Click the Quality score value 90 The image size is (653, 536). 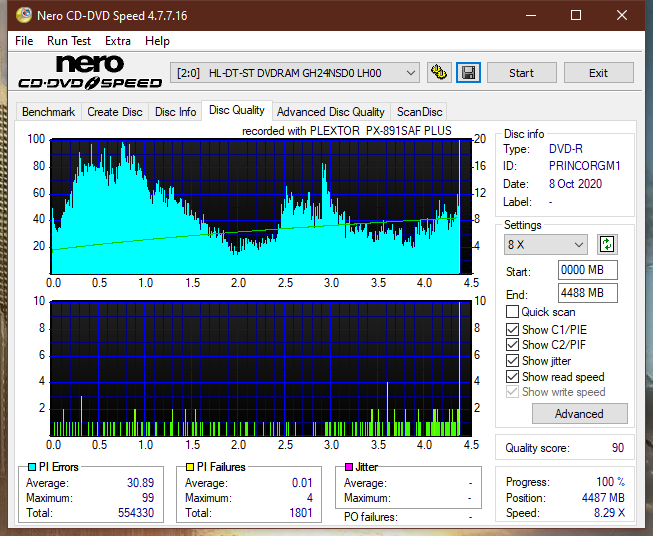(x=618, y=448)
